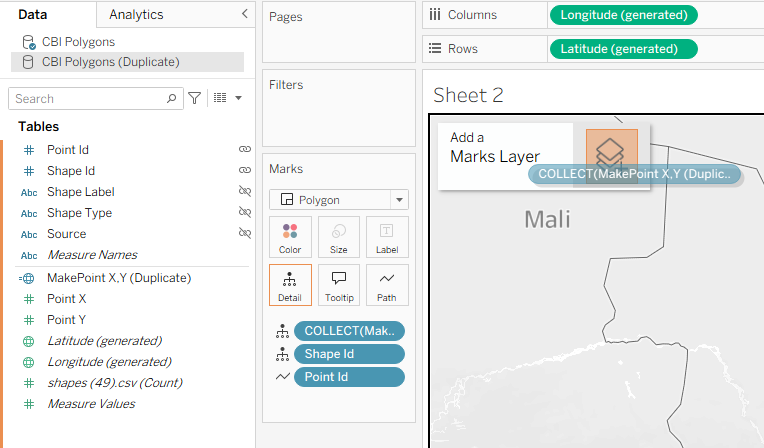Click the CBI Polygons (Duplicate) cylinder icon
Image resolution: width=764 pixels, height=448 pixels.
point(28,62)
